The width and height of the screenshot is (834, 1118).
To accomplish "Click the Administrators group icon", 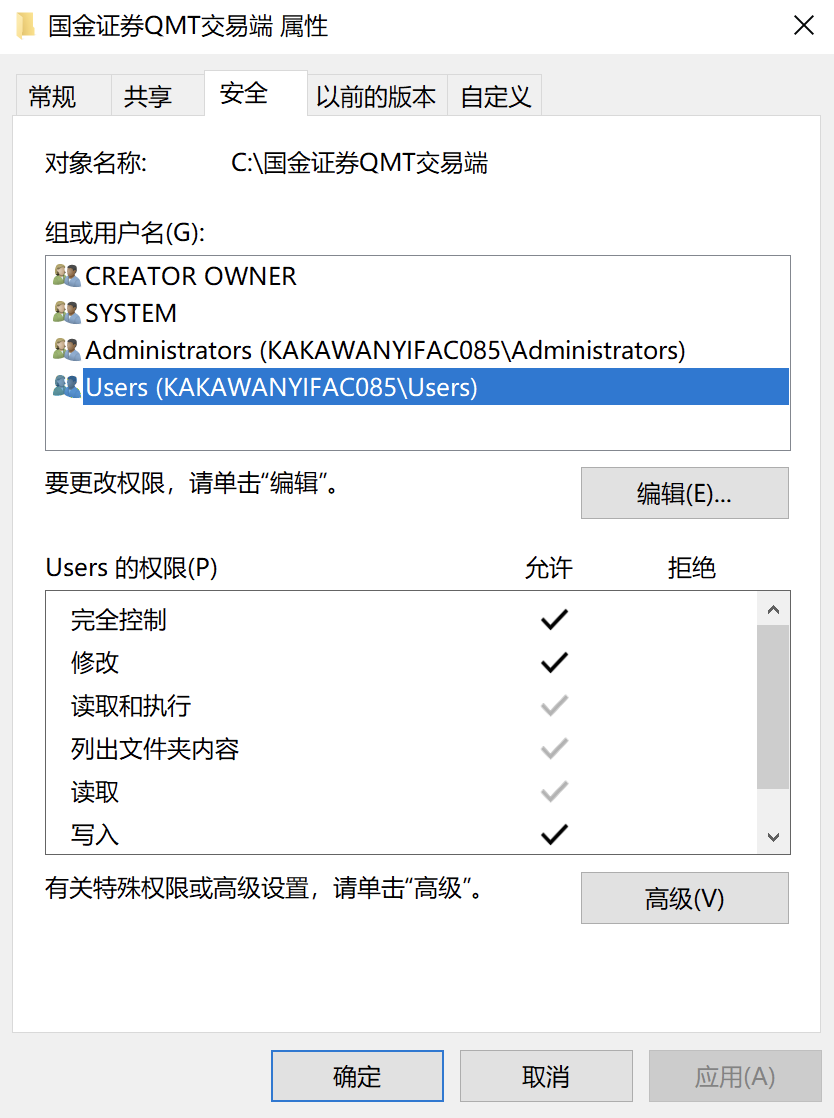I will [66, 349].
